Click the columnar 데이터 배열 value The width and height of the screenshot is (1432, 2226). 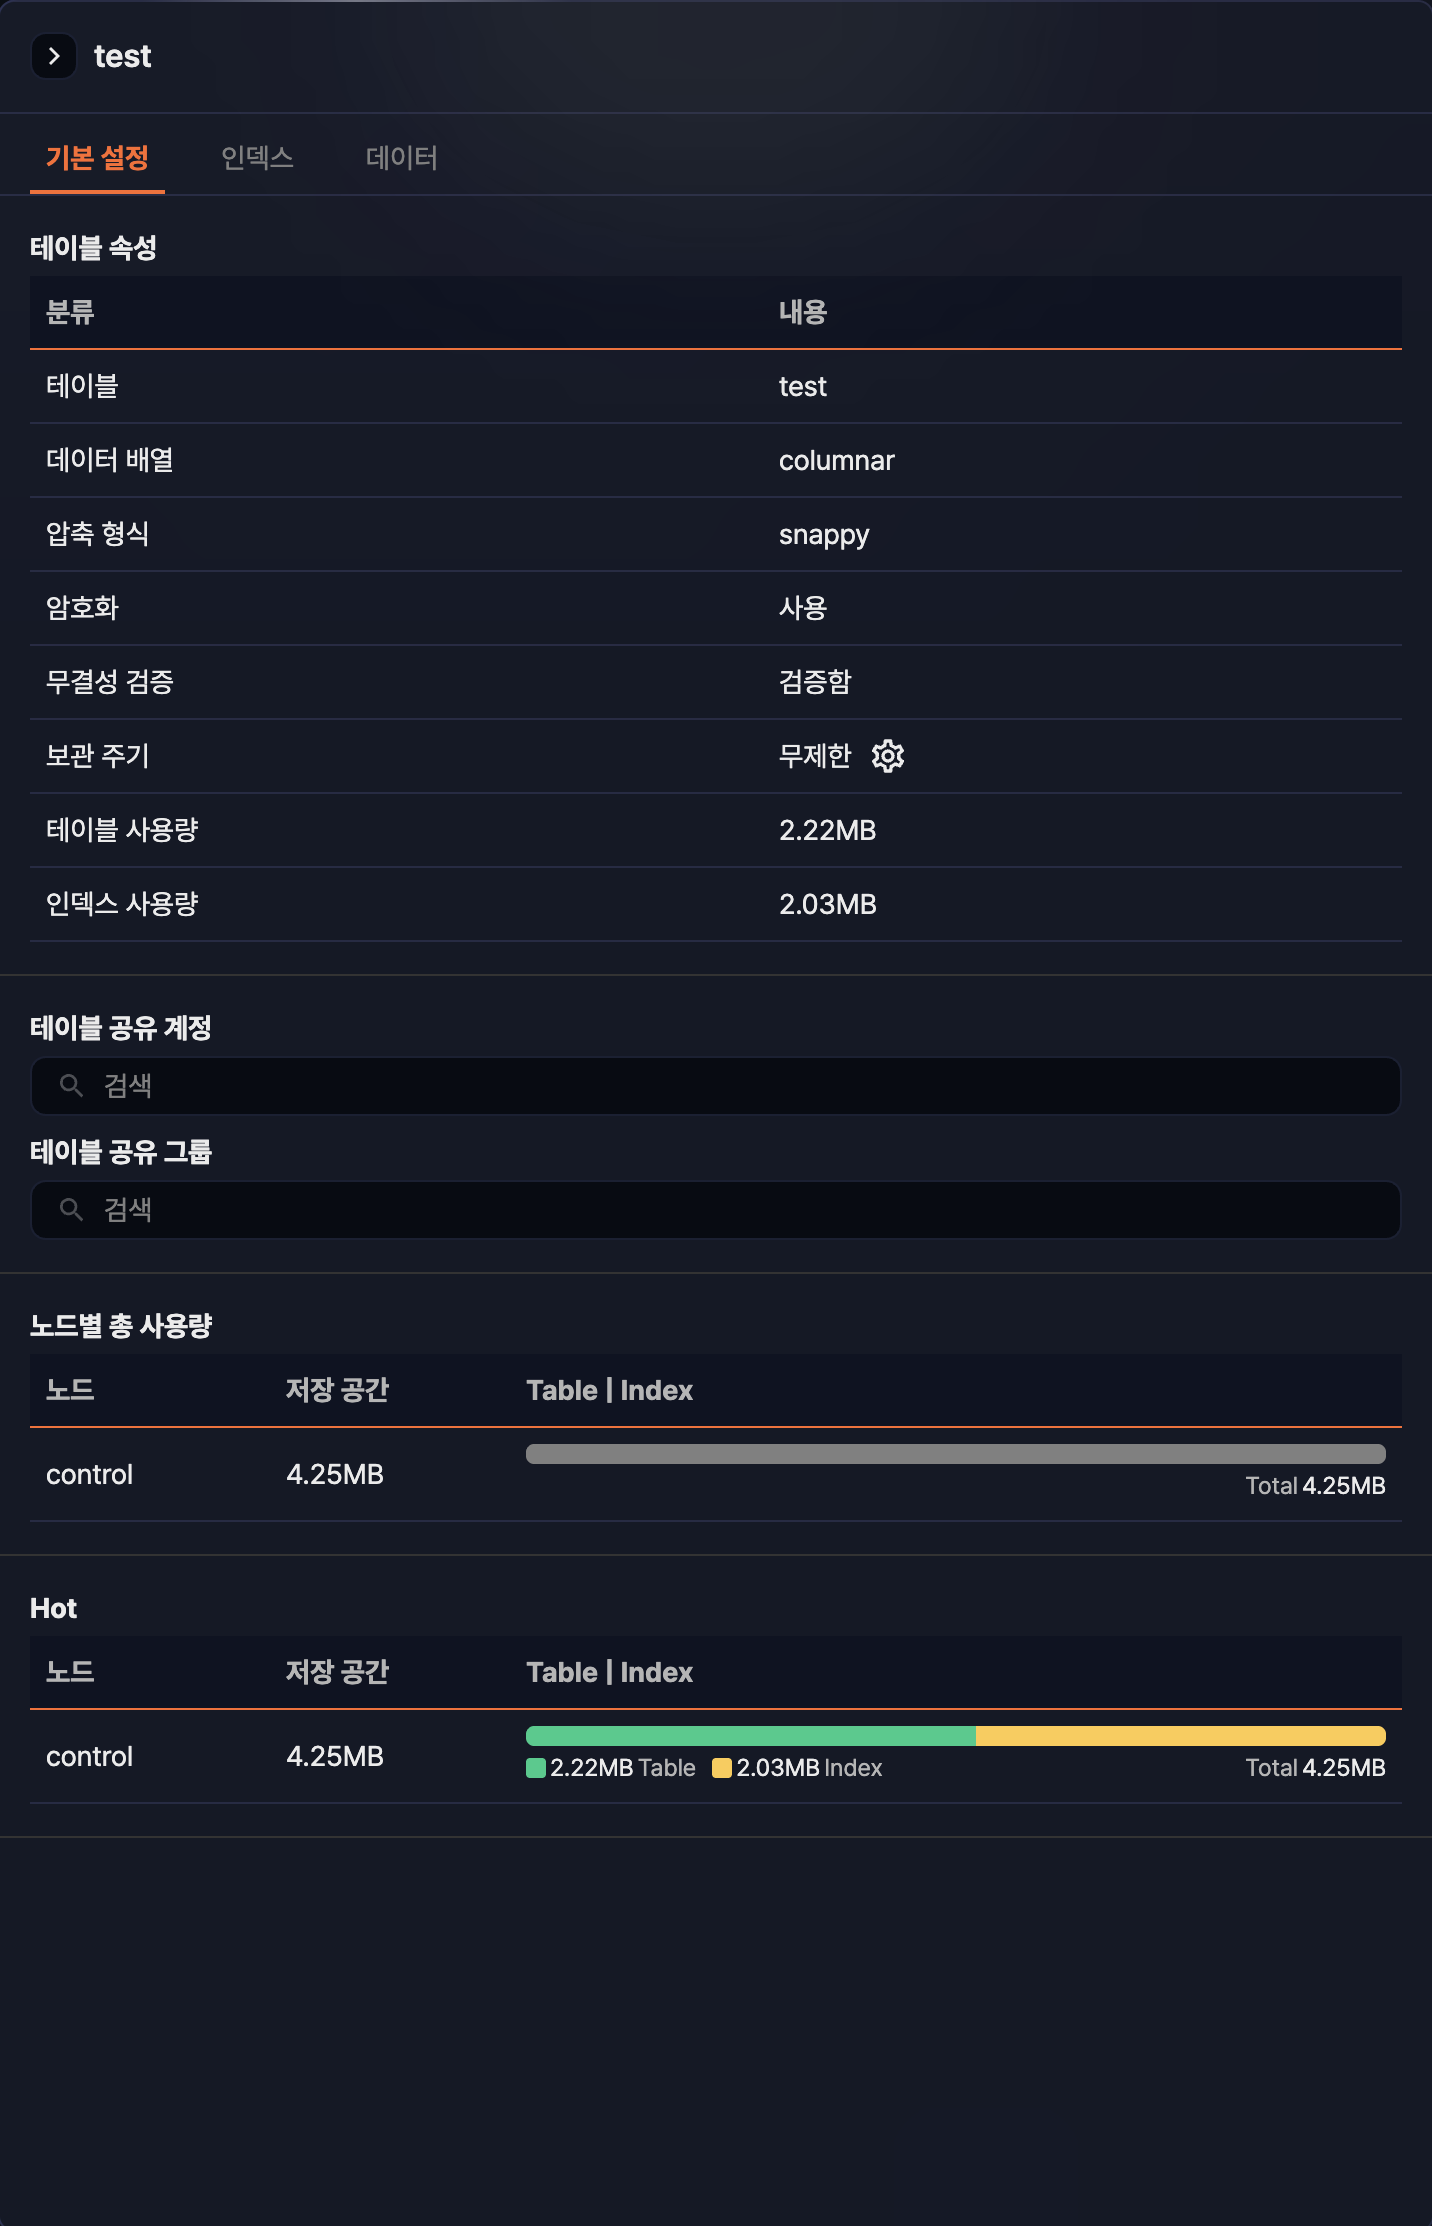click(837, 460)
